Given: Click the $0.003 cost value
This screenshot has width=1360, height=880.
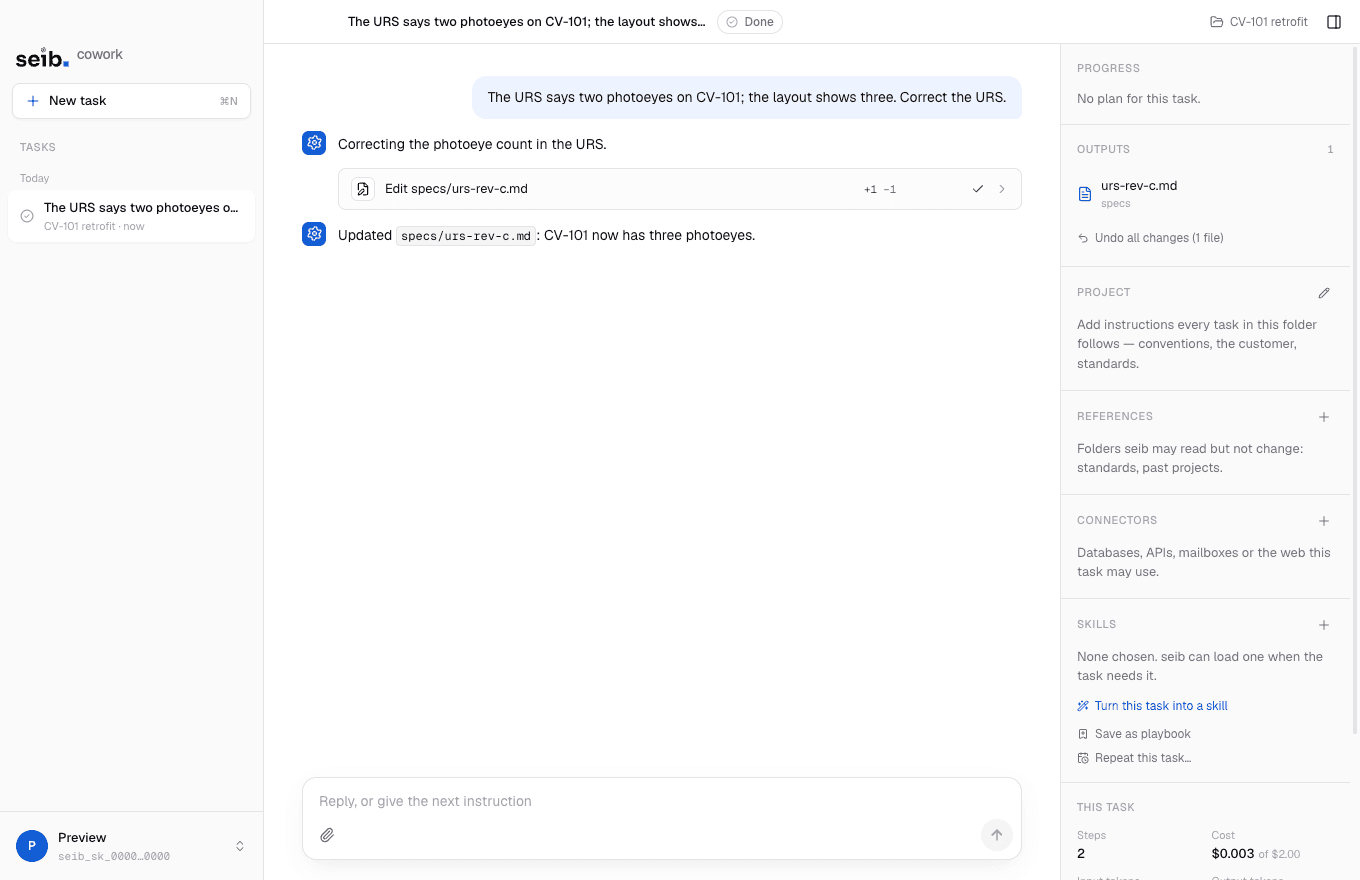Looking at the screenshot, I should click(x=1232, y=854).
